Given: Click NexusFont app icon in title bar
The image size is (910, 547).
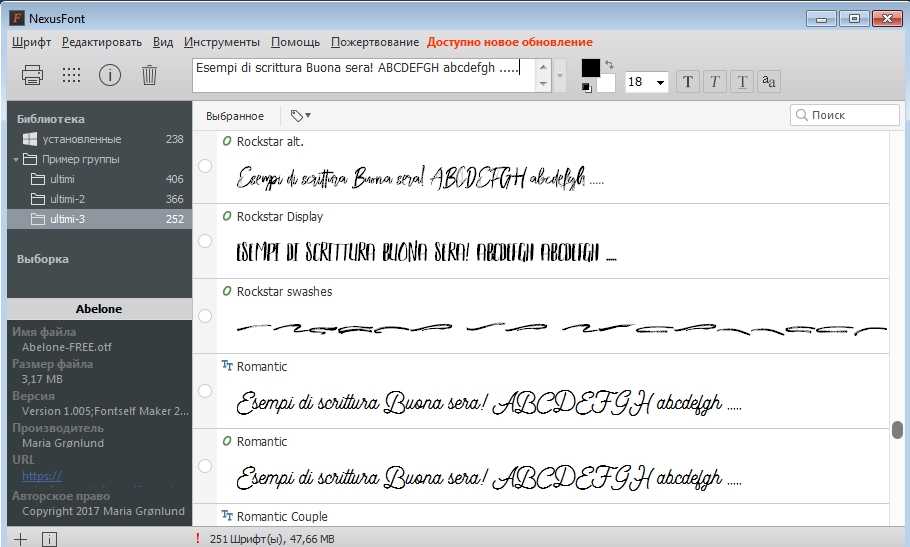Looking at the screenshot, I should point(17,18).
